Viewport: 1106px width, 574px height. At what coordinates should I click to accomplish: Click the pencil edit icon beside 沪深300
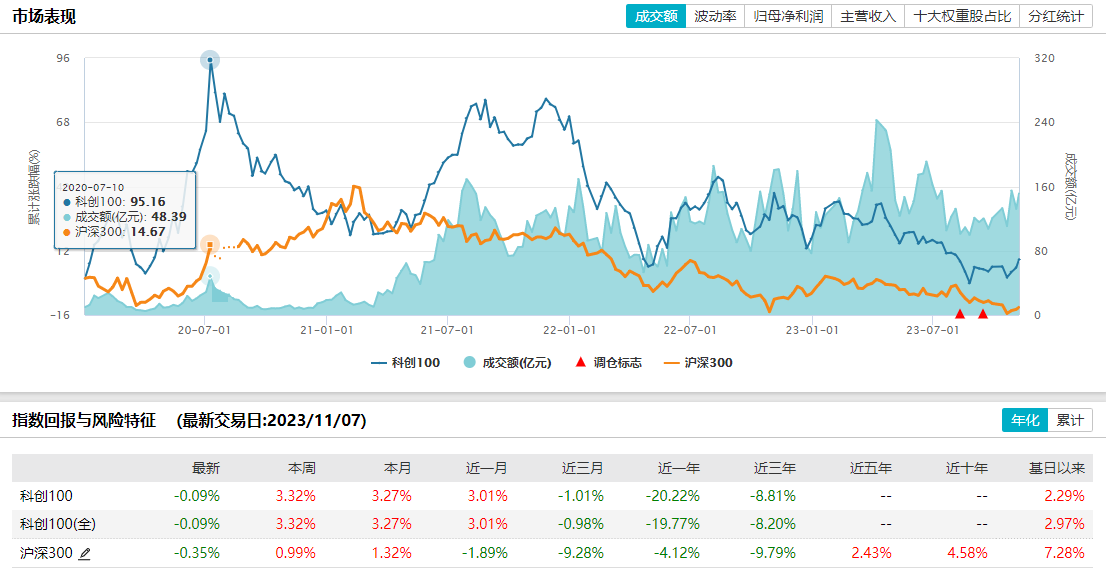84,553
